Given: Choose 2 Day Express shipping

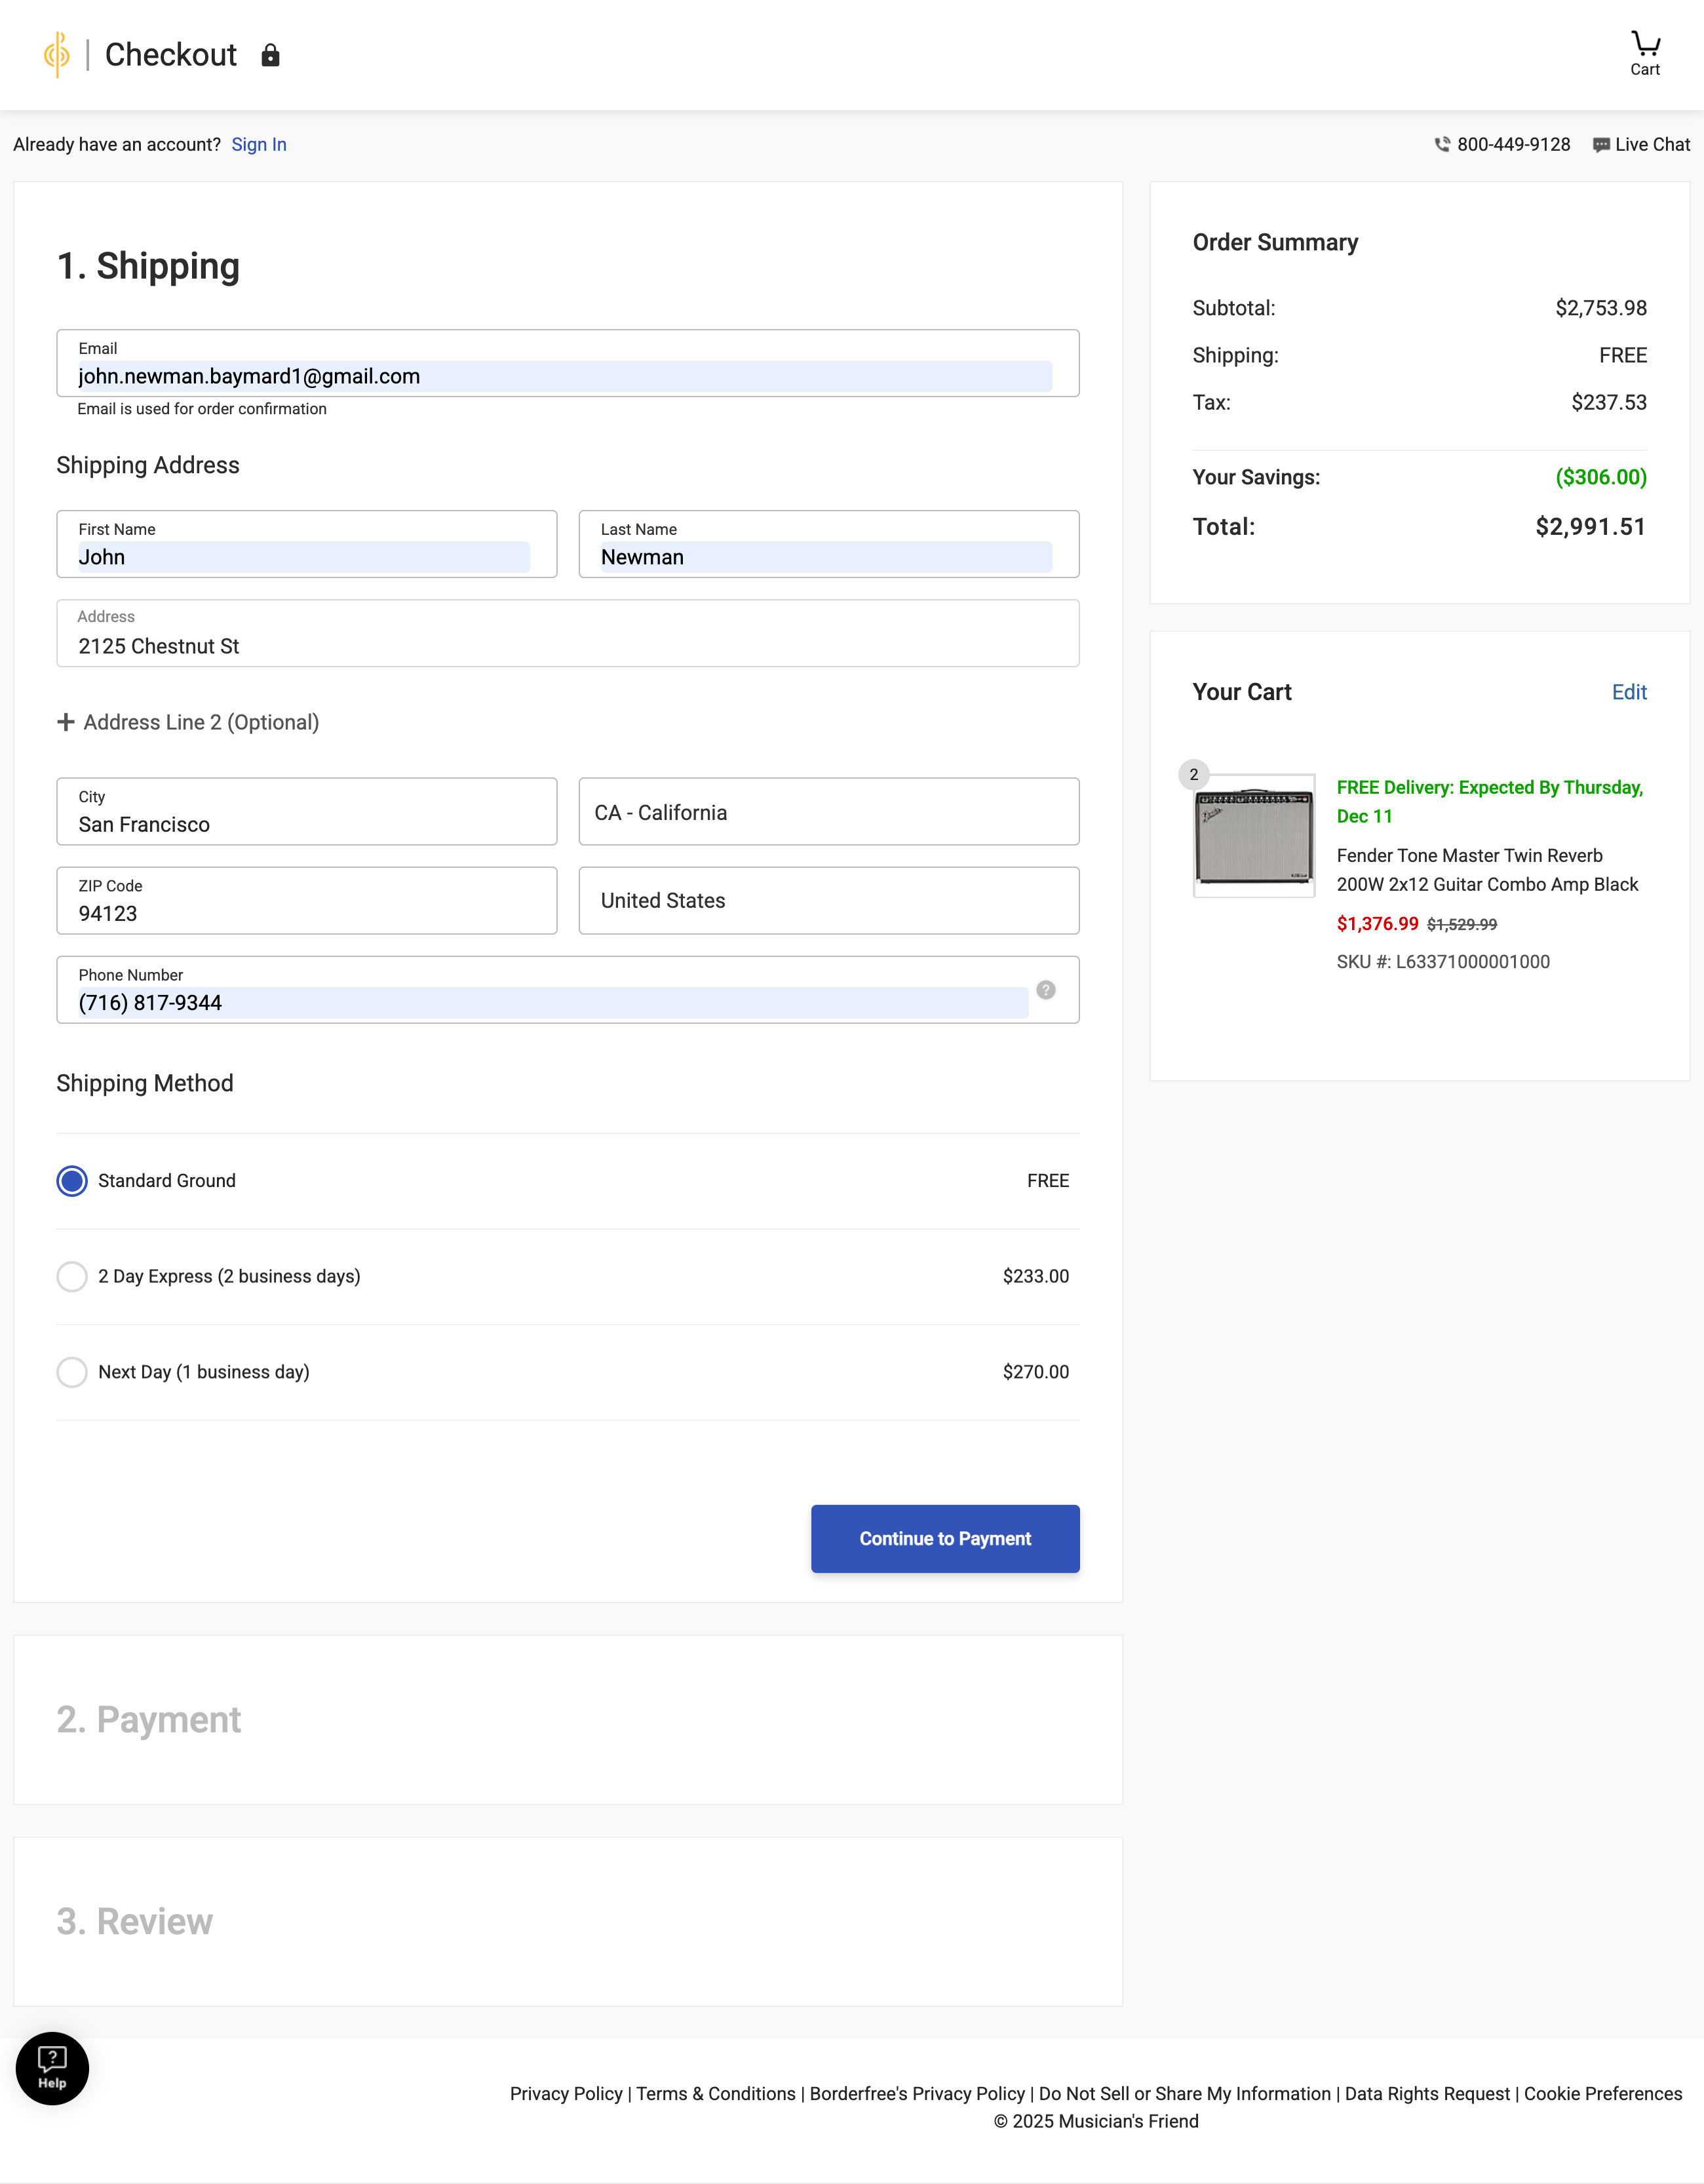Looking at the screenshot, I should [72, 1277].
